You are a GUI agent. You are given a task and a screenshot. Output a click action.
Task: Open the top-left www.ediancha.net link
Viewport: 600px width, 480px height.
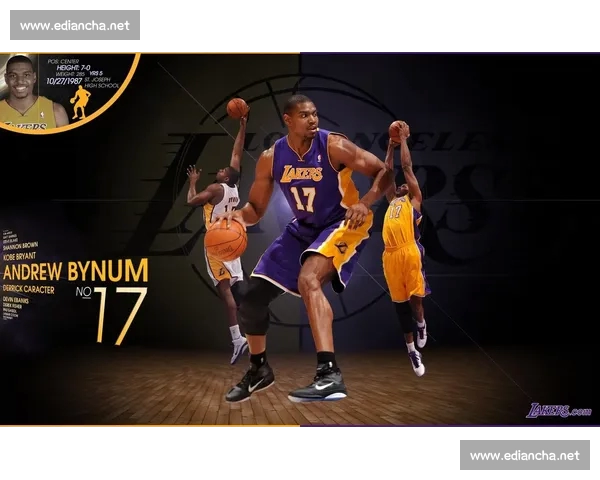tap(75, 25)
